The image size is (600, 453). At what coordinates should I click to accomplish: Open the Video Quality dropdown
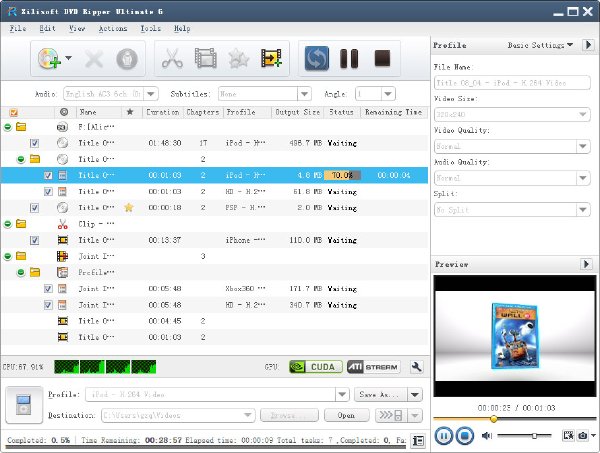(583, 146)
